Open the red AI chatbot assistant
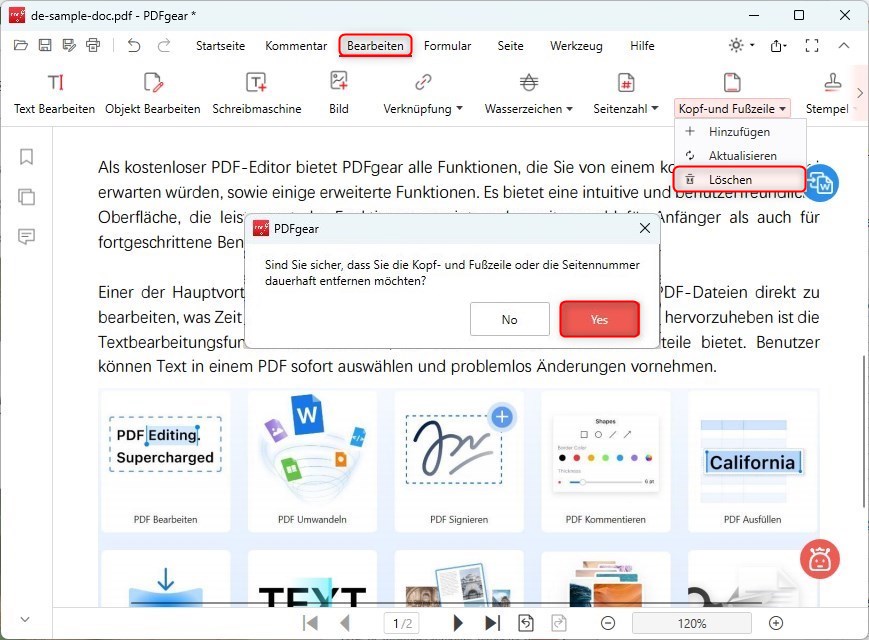 [820, 559]
